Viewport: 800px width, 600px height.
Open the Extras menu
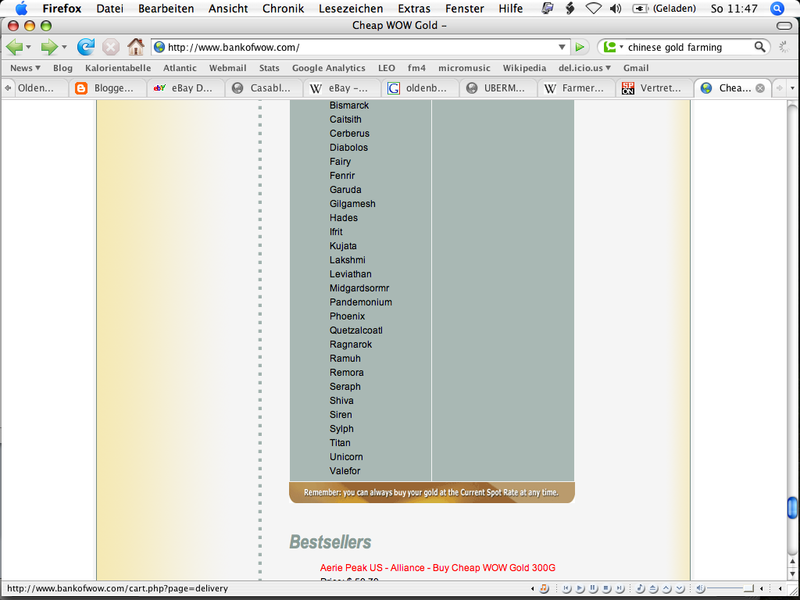click(x=414, y=8)
